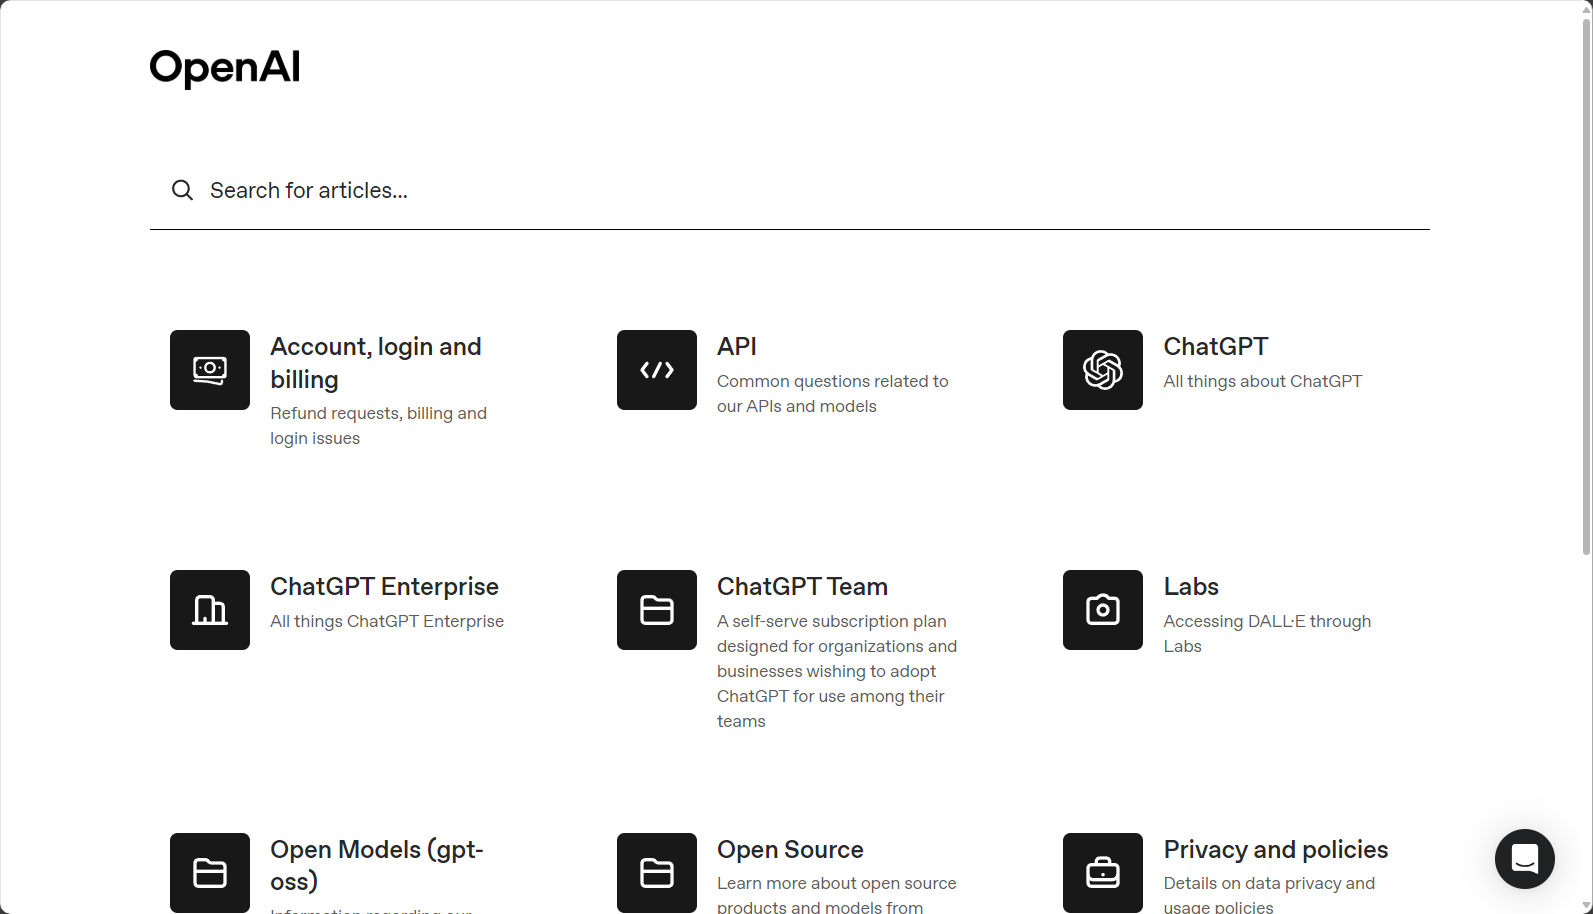The width and height of the screenshot is (1593, 914).
Task: Open the Privacy and policies briefcase icon
Action: [1103, 873]
